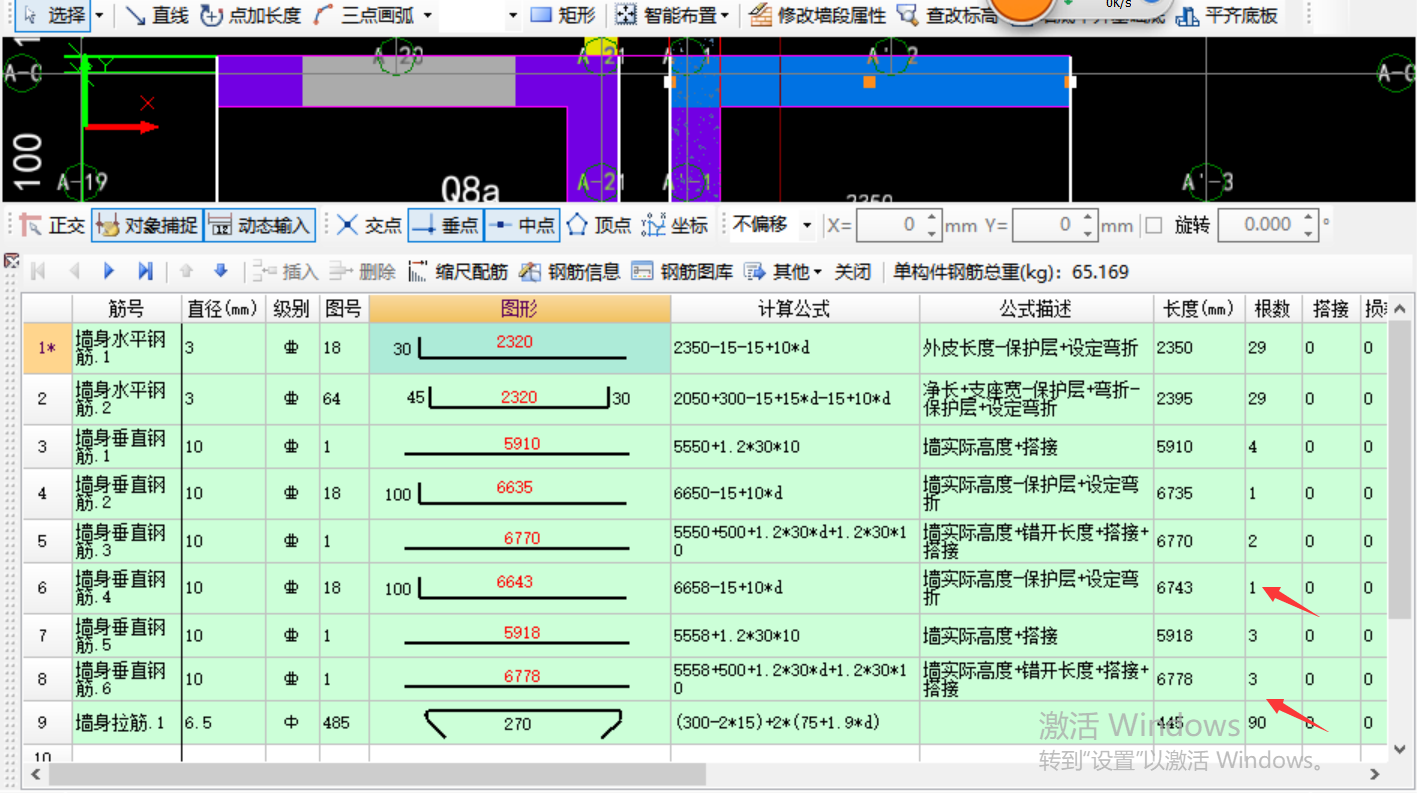
Task: Select the 根数 cell showing 90
Action: pyautogui.click(x=1273, y=722)
